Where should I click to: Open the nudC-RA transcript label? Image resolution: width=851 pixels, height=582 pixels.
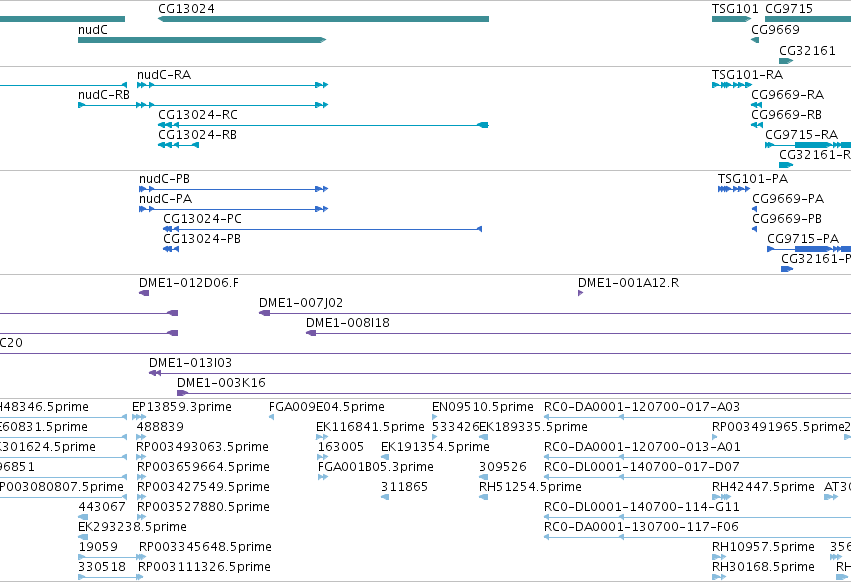click(164, 75)
